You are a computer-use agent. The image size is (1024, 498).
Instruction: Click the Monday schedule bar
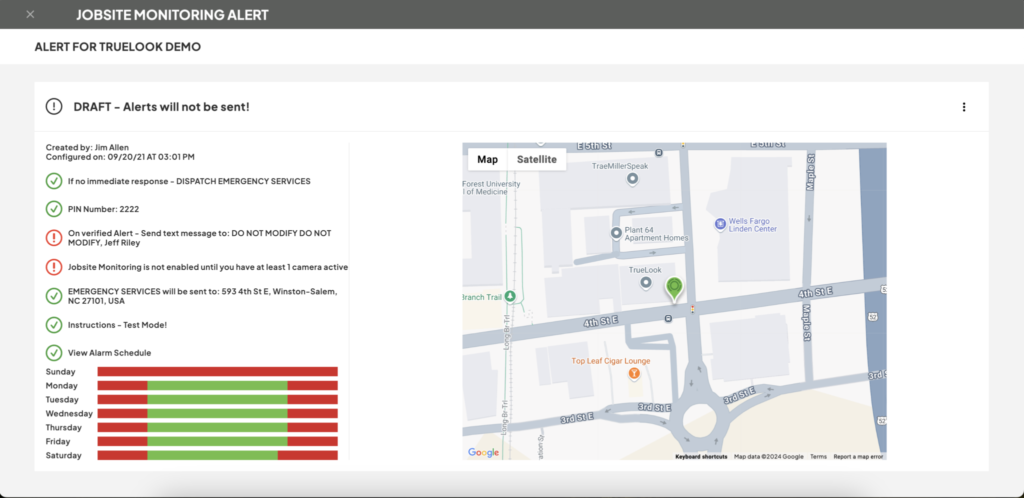[217, 386]
